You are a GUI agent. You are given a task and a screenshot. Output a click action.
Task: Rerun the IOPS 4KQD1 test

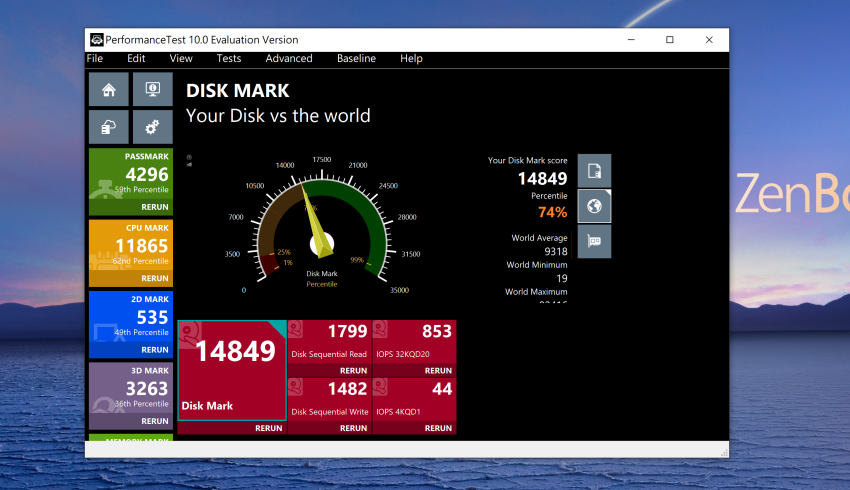click(x=438, y=428)
